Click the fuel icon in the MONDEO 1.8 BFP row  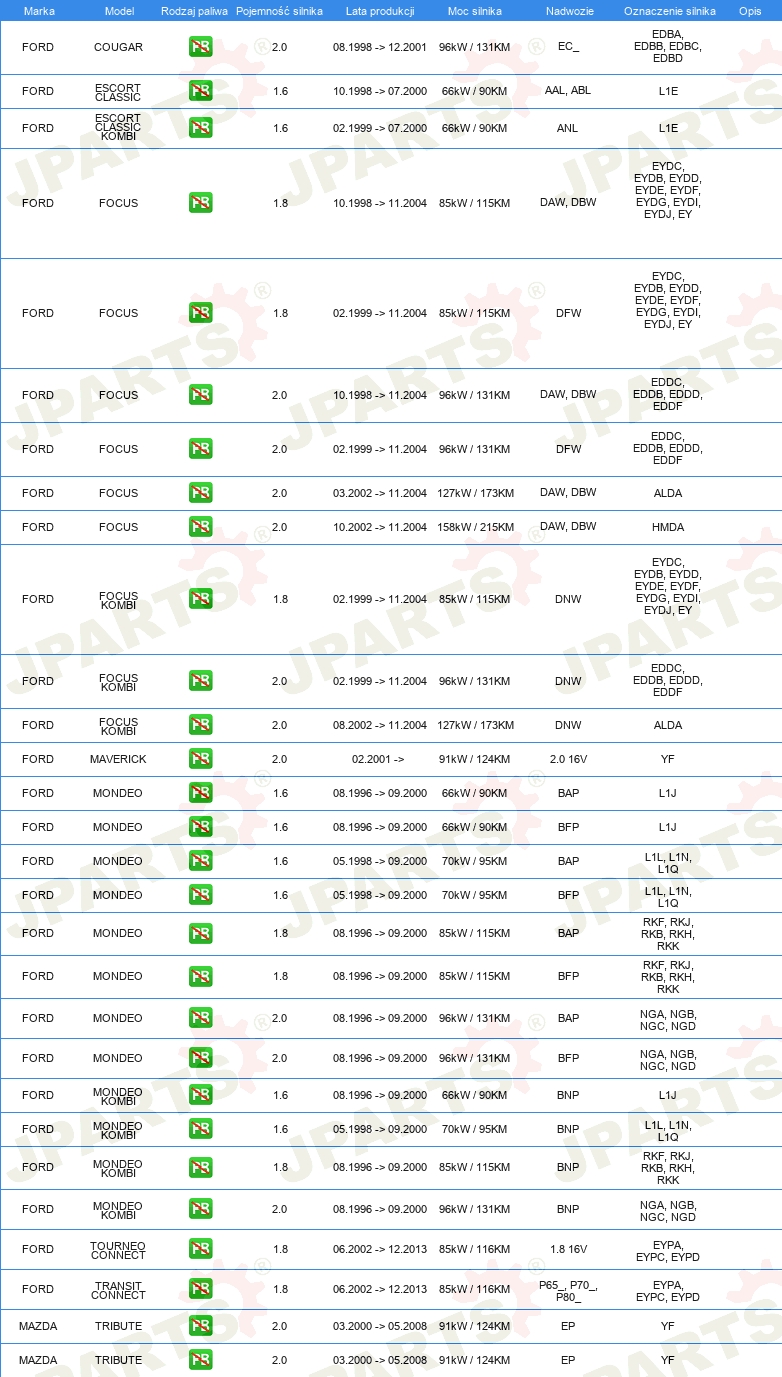click(x=201, y=976)
